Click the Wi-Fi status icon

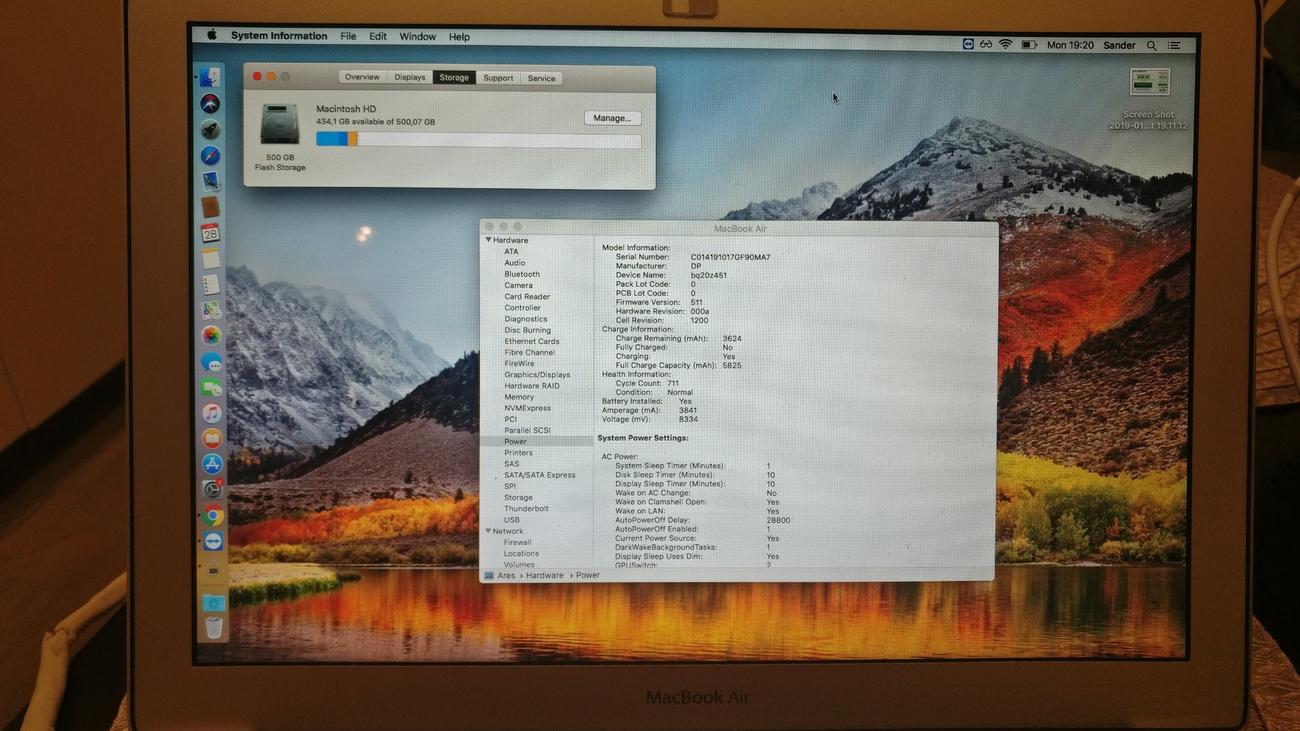tap(1006, 45)
